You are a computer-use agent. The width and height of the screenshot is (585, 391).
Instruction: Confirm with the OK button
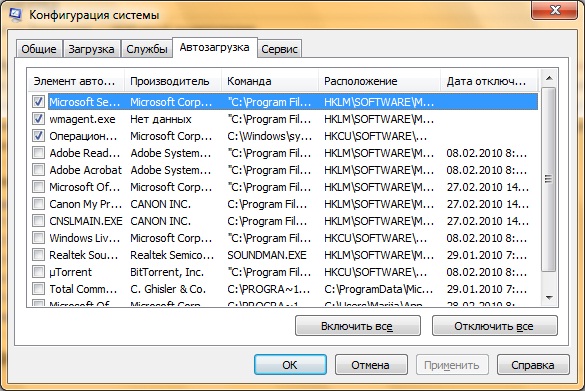click(290, 365)
